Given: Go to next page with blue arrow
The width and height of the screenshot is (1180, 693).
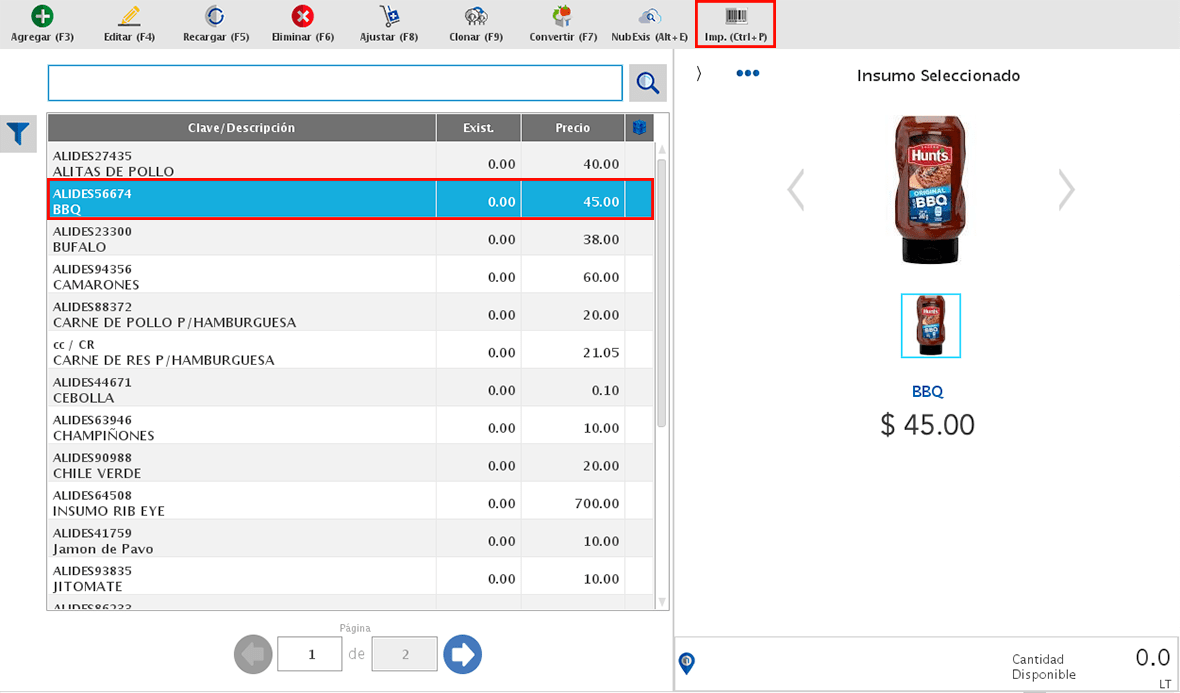Looking at the screenshot, I should click(x=462, y=654).
